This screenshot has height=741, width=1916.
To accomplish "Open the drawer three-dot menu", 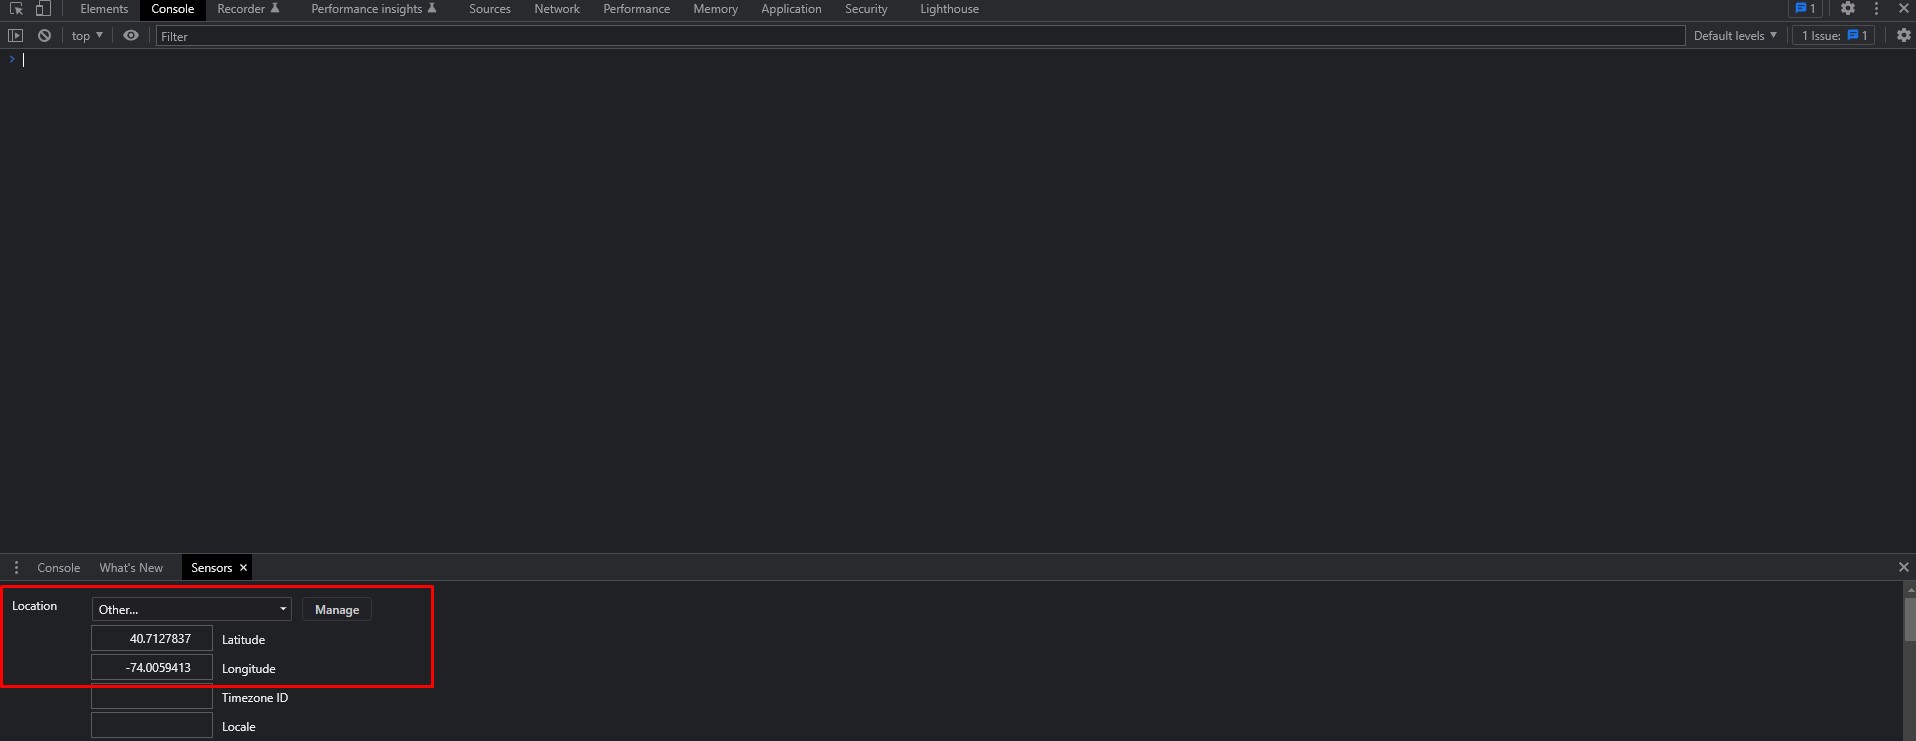I will (x=16, y=567).
